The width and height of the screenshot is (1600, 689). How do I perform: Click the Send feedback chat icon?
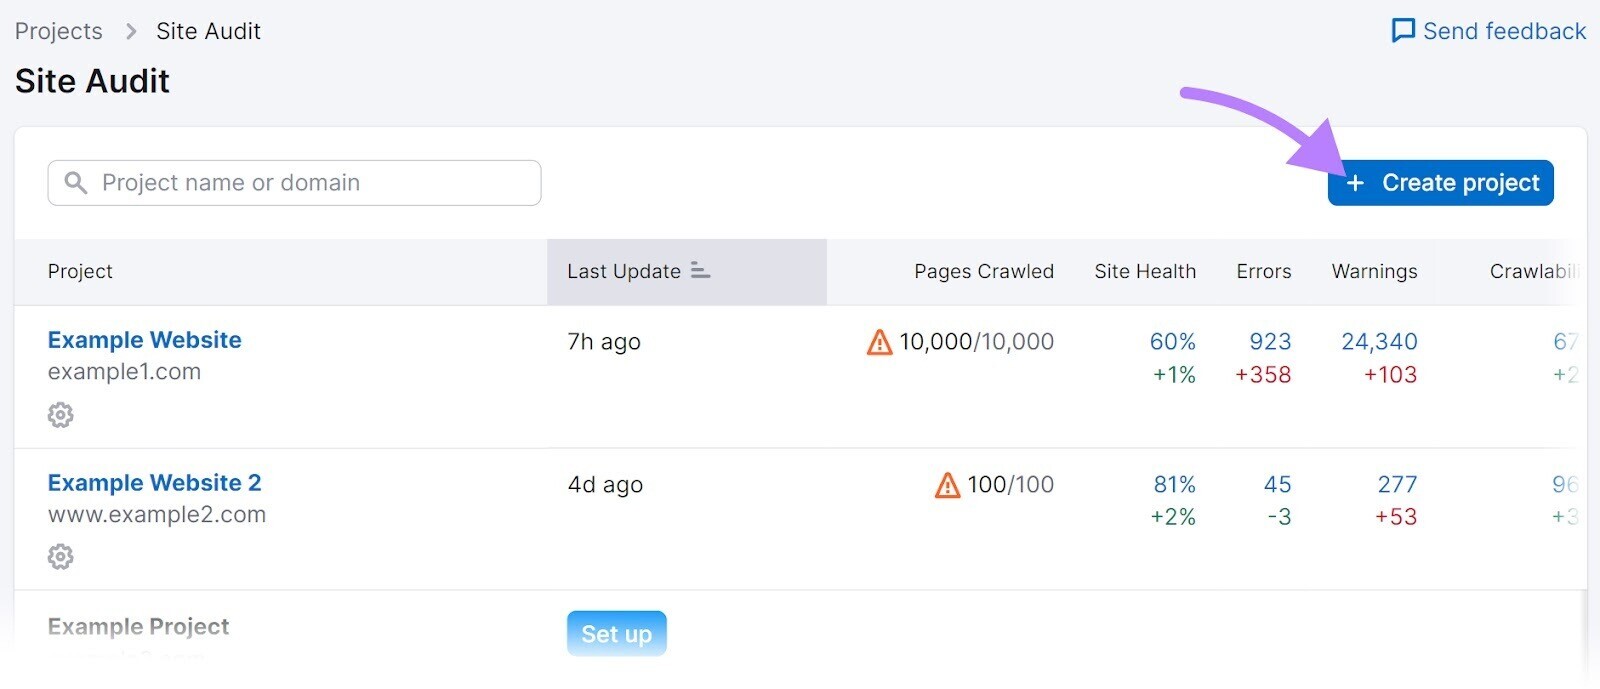pyautogui.click(x=1403, y=31)
